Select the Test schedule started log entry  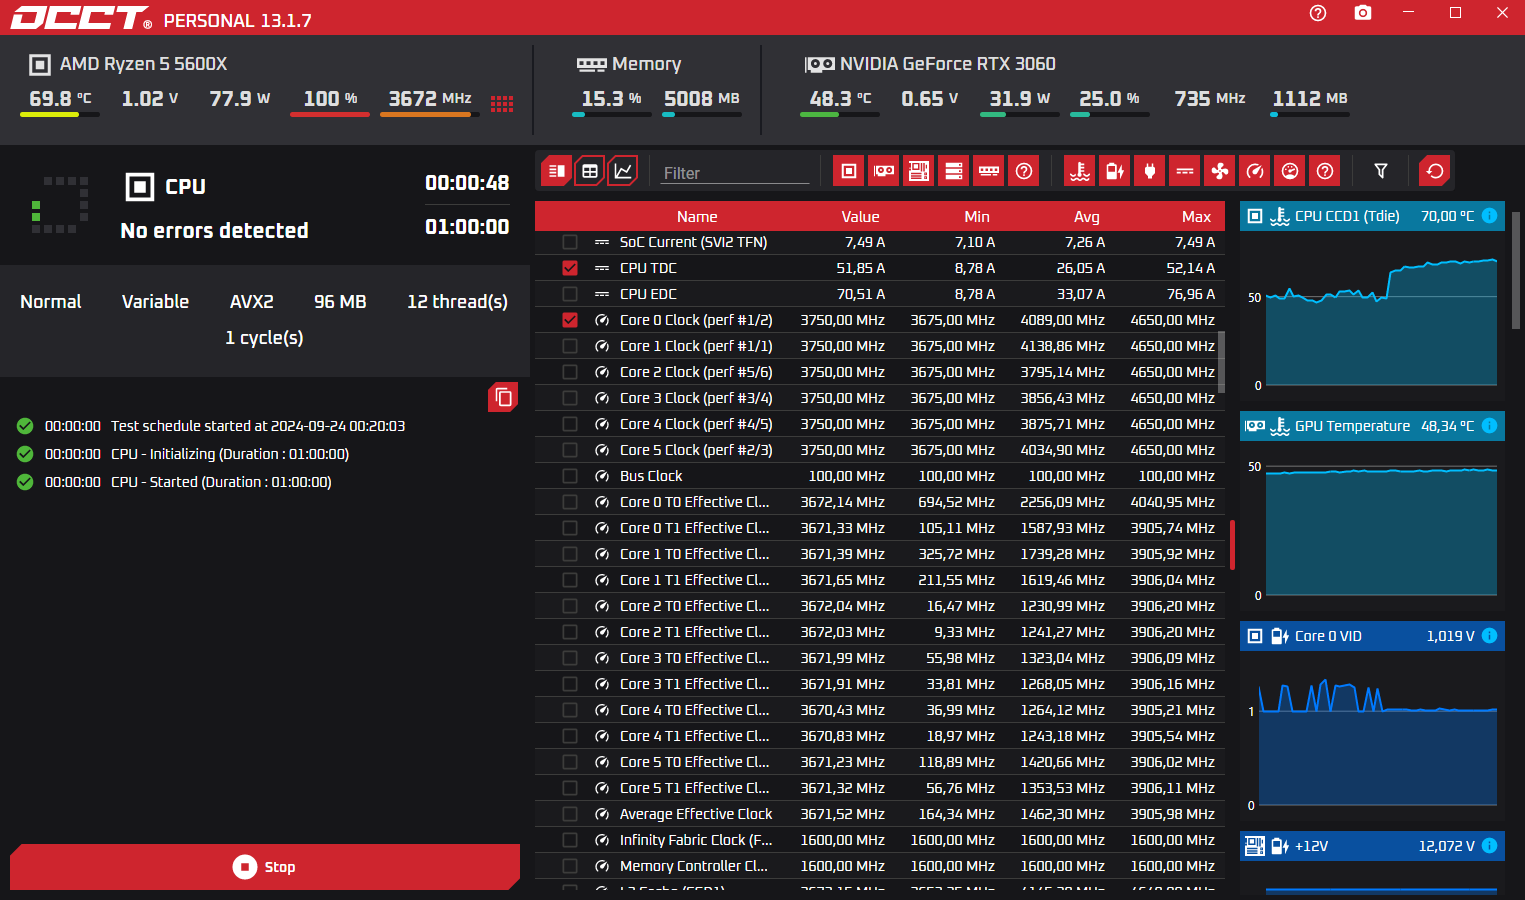211,426
